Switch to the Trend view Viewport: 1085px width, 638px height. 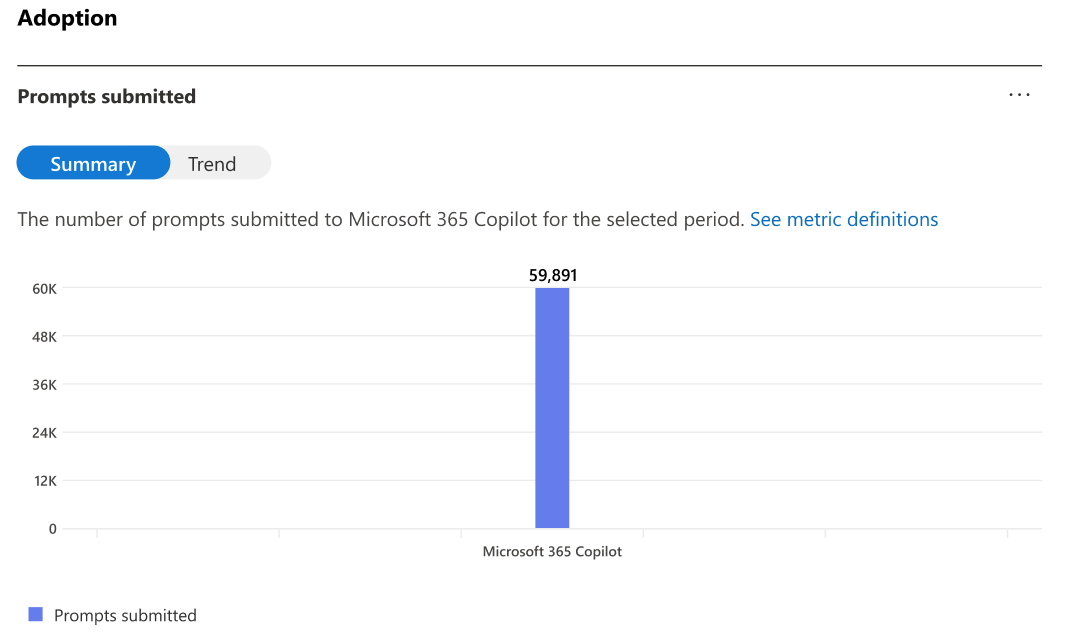tap(212, 164)
